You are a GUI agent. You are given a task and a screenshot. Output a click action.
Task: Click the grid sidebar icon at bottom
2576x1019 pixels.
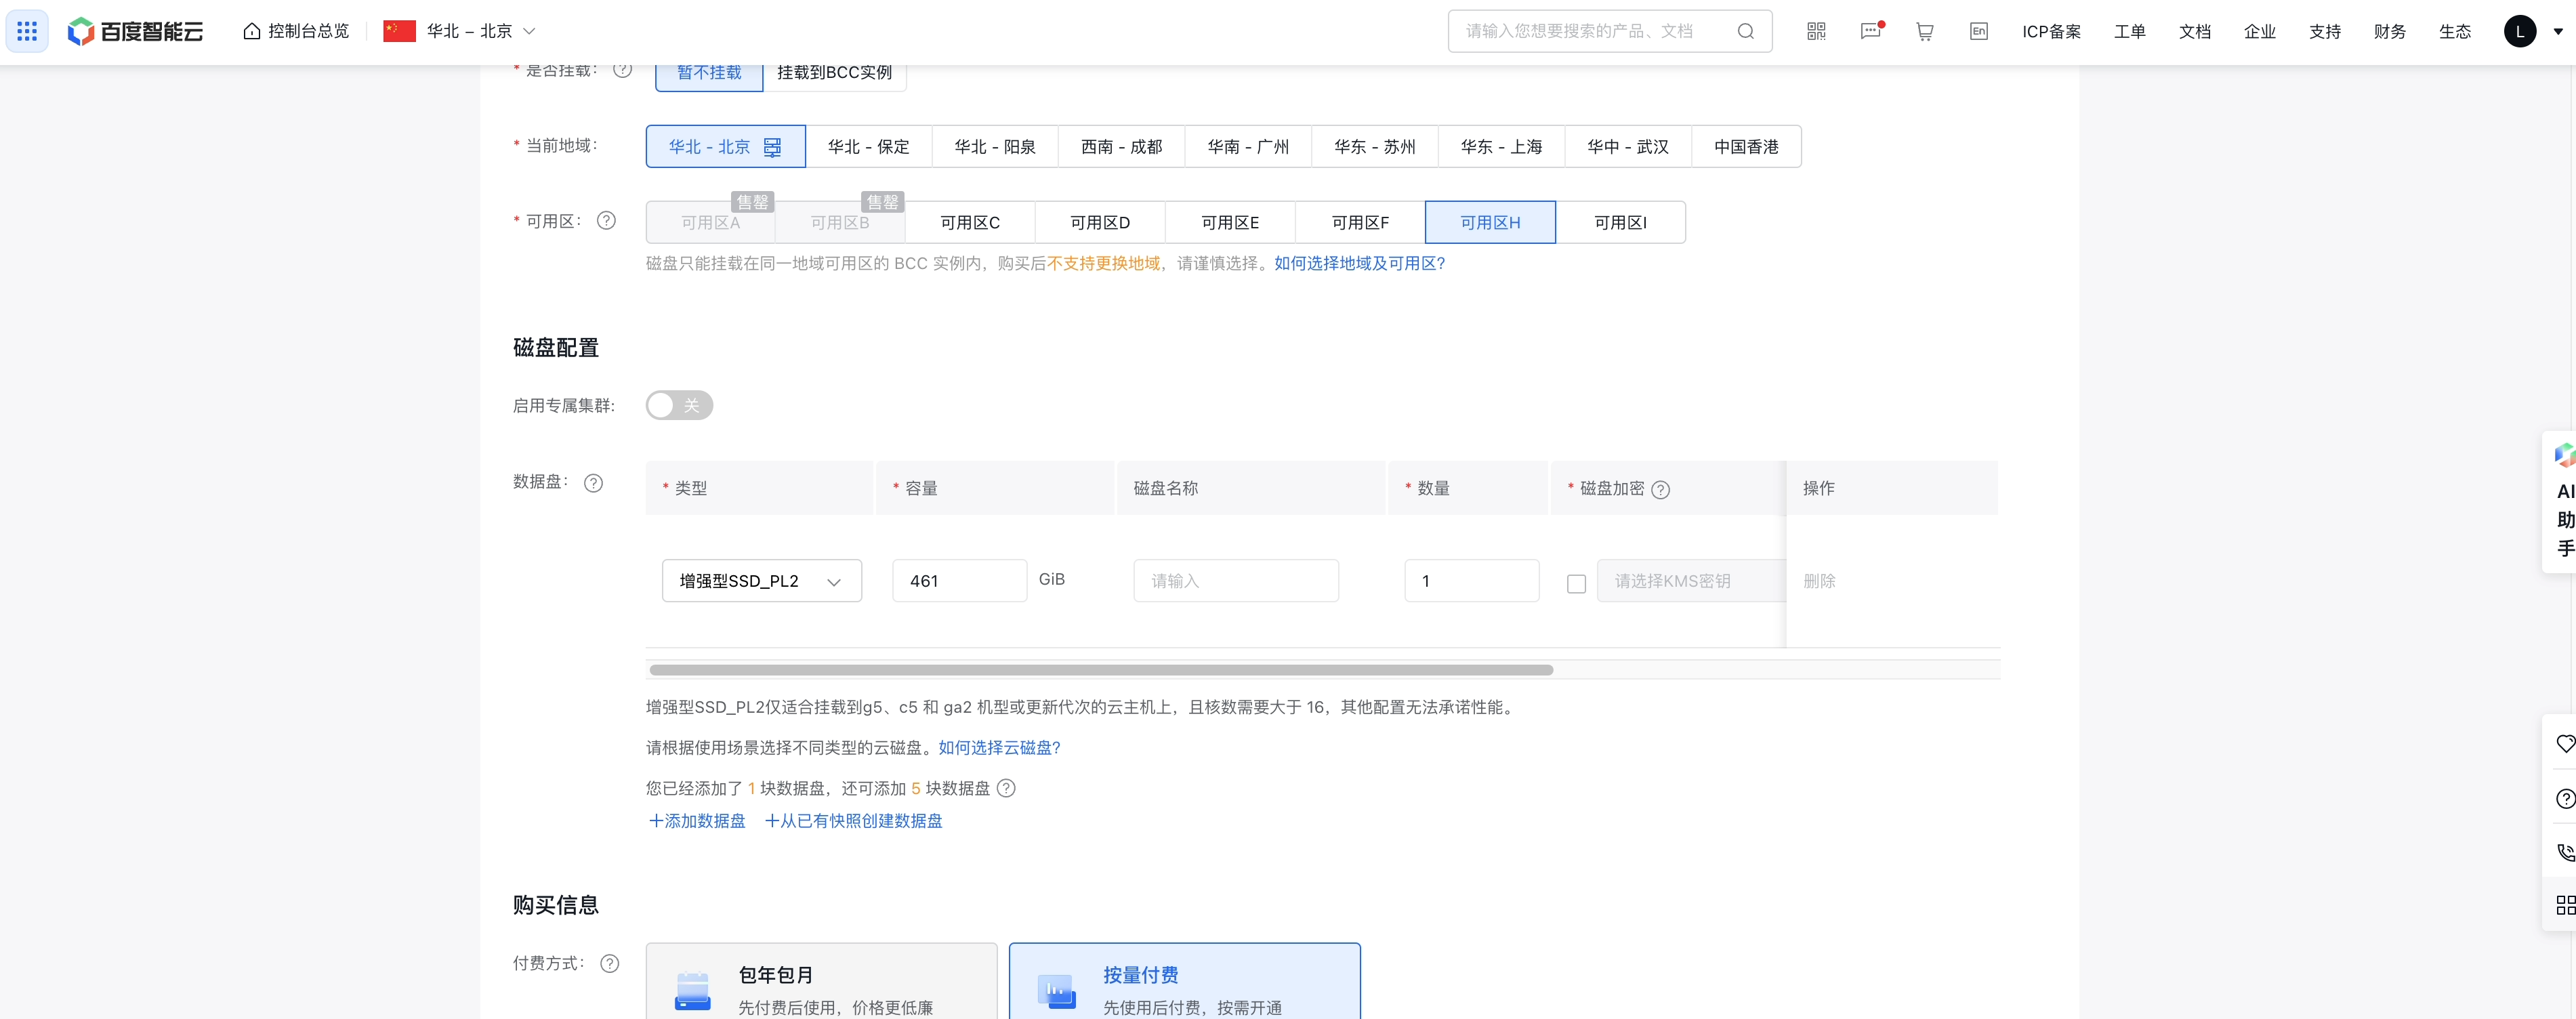[2565, 904]
